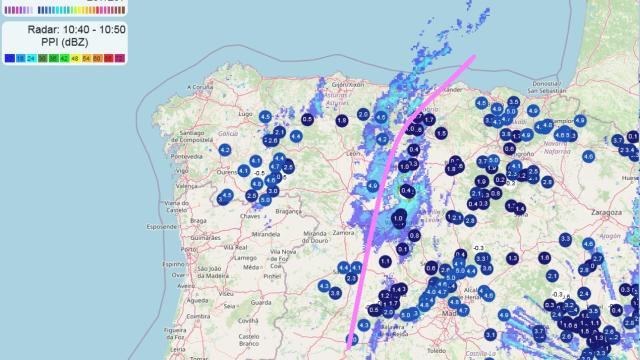Image resolution: width=640 pixels, height=360 pixels.
Task: Click the 4.5 station marker beside Lugo
Action: [265, 117]
